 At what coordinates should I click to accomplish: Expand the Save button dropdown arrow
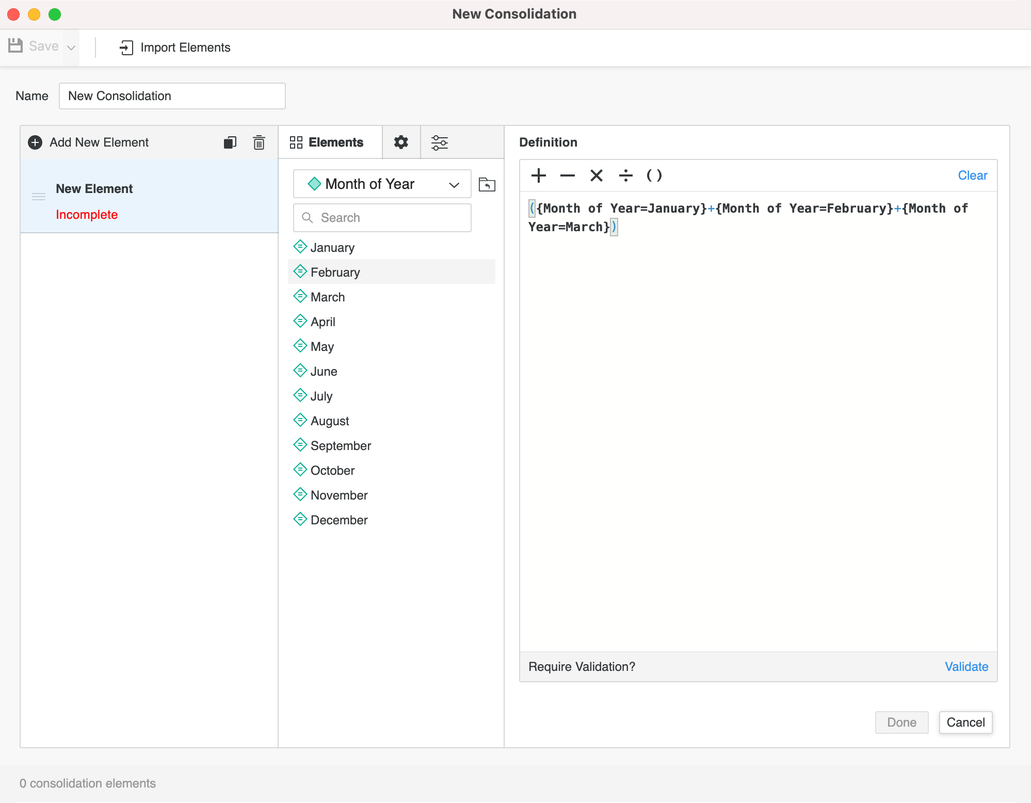pyautogui.click(x=72, y=47)
